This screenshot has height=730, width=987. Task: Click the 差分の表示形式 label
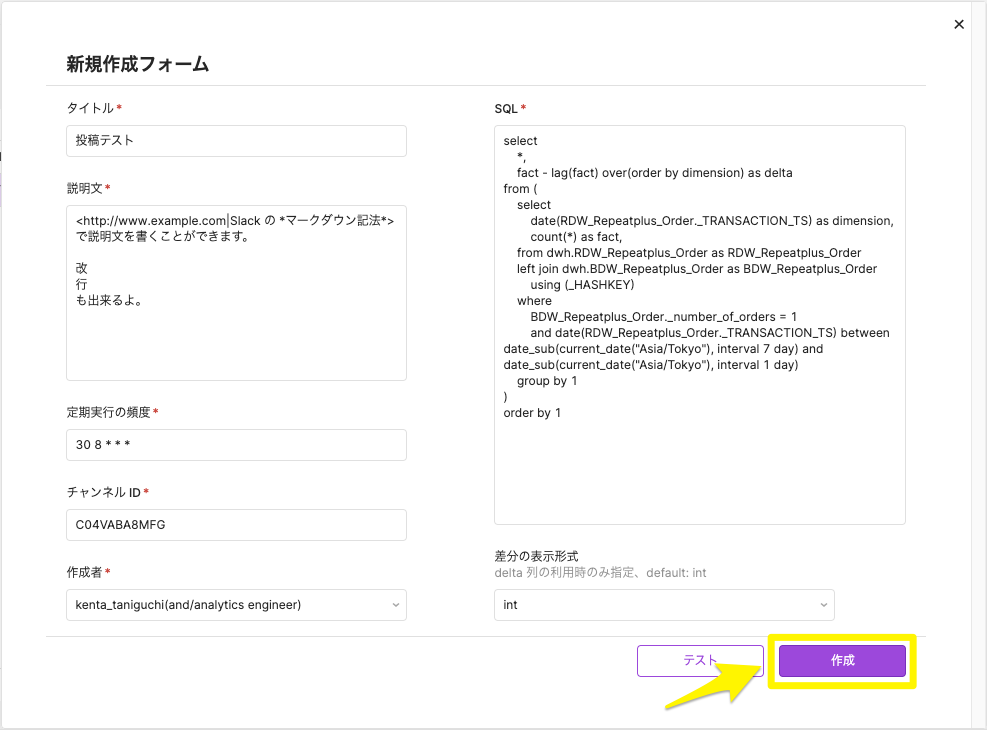536,556
